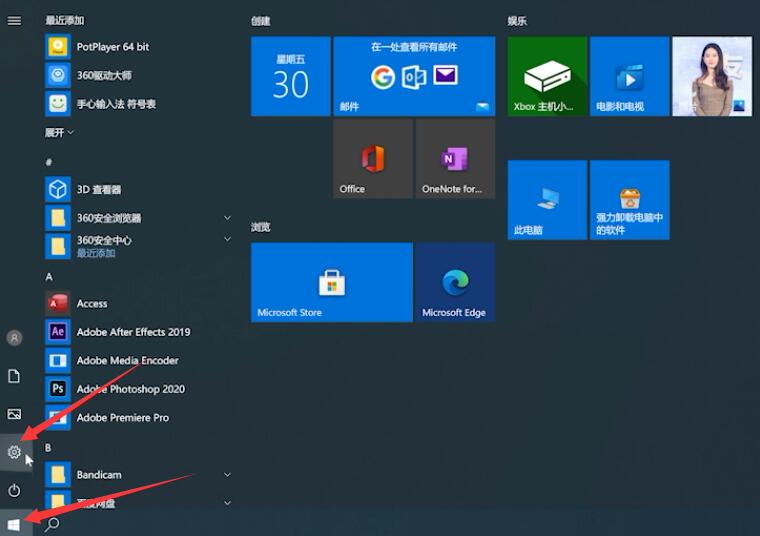Open the Microsoft Store tile
Screen dimensions: 760x536
click(332, 283)
